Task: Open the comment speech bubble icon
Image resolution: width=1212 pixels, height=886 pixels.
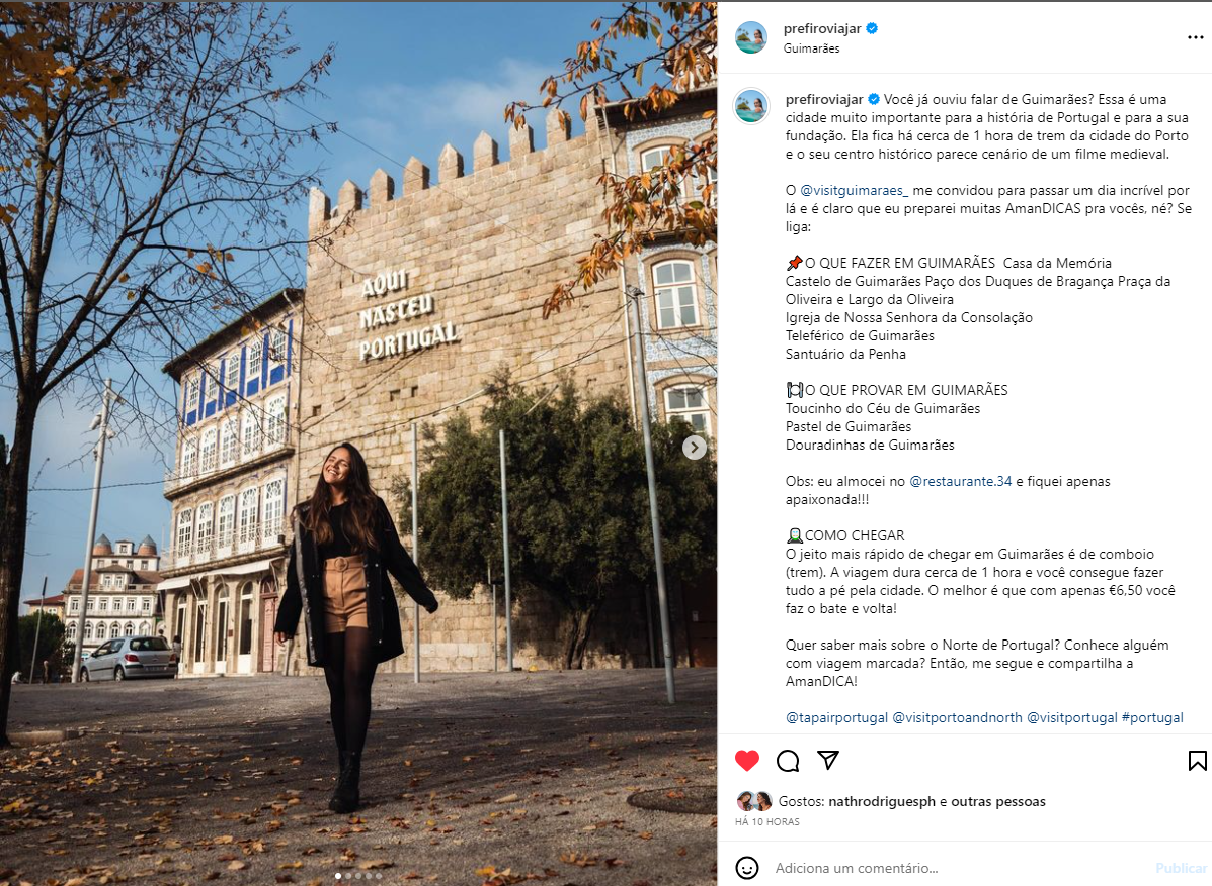Action: pos(788,761)
